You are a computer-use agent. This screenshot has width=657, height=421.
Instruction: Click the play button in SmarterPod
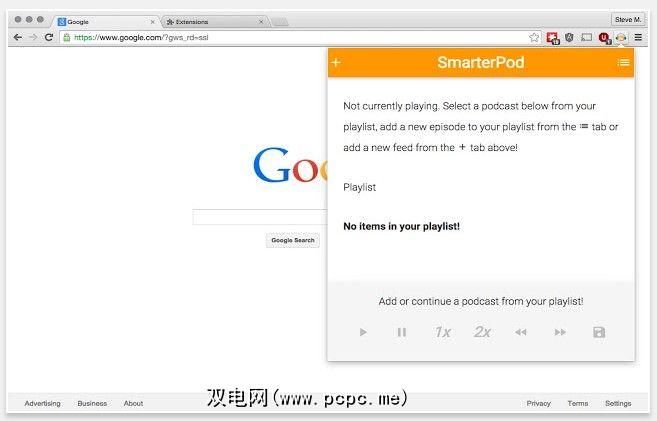tap(363, 332)
